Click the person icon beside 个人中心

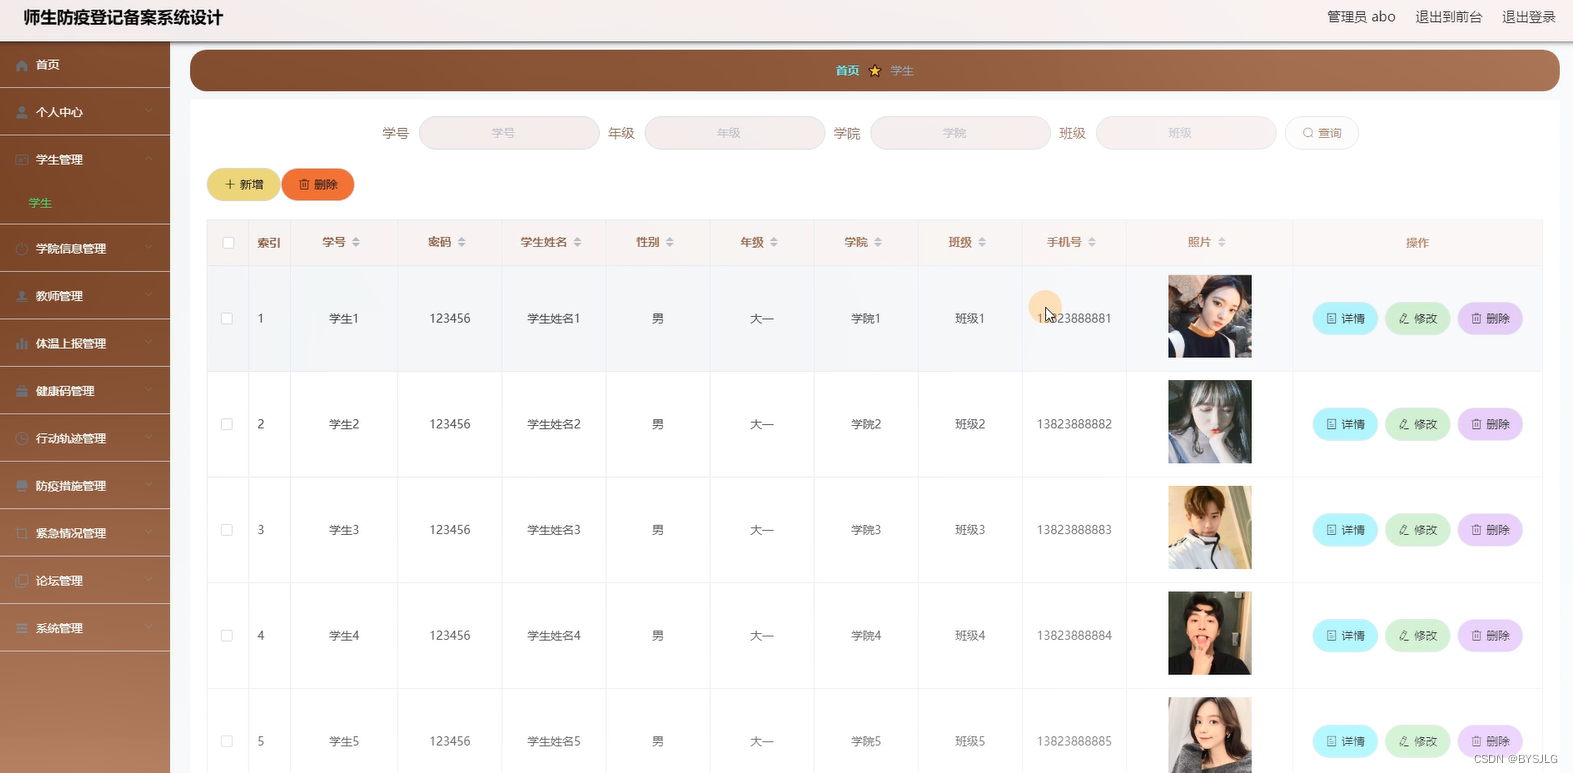[x=22, y=112]
